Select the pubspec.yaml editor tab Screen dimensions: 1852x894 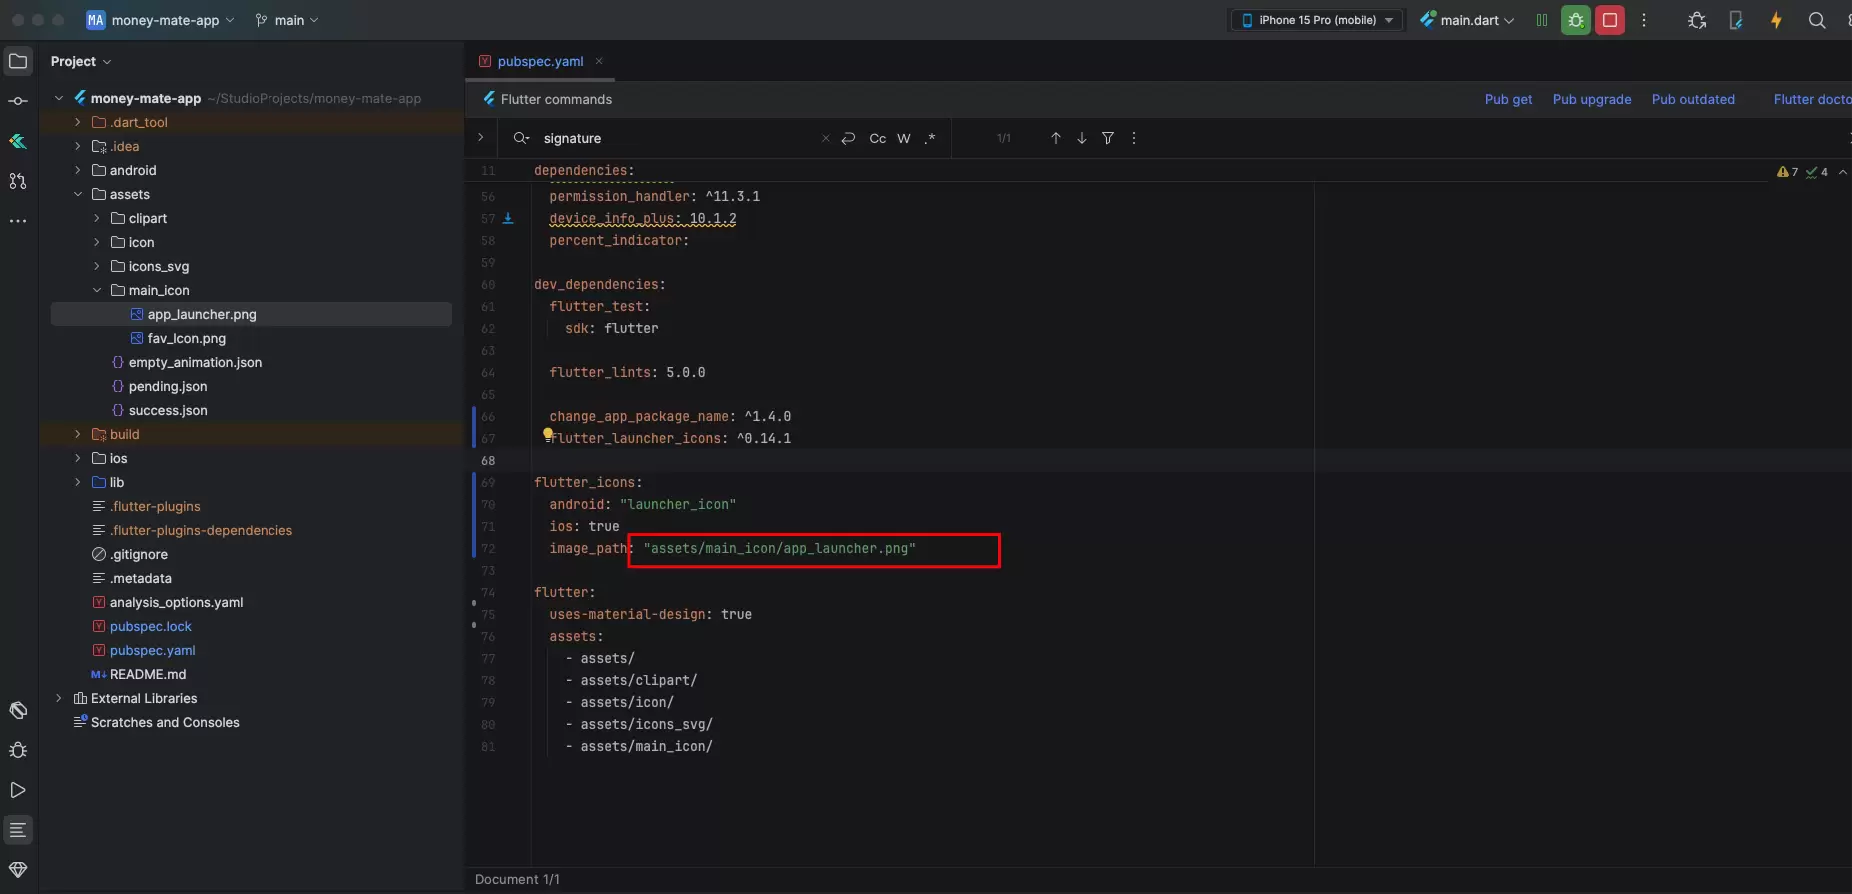(x=540, y=61)
